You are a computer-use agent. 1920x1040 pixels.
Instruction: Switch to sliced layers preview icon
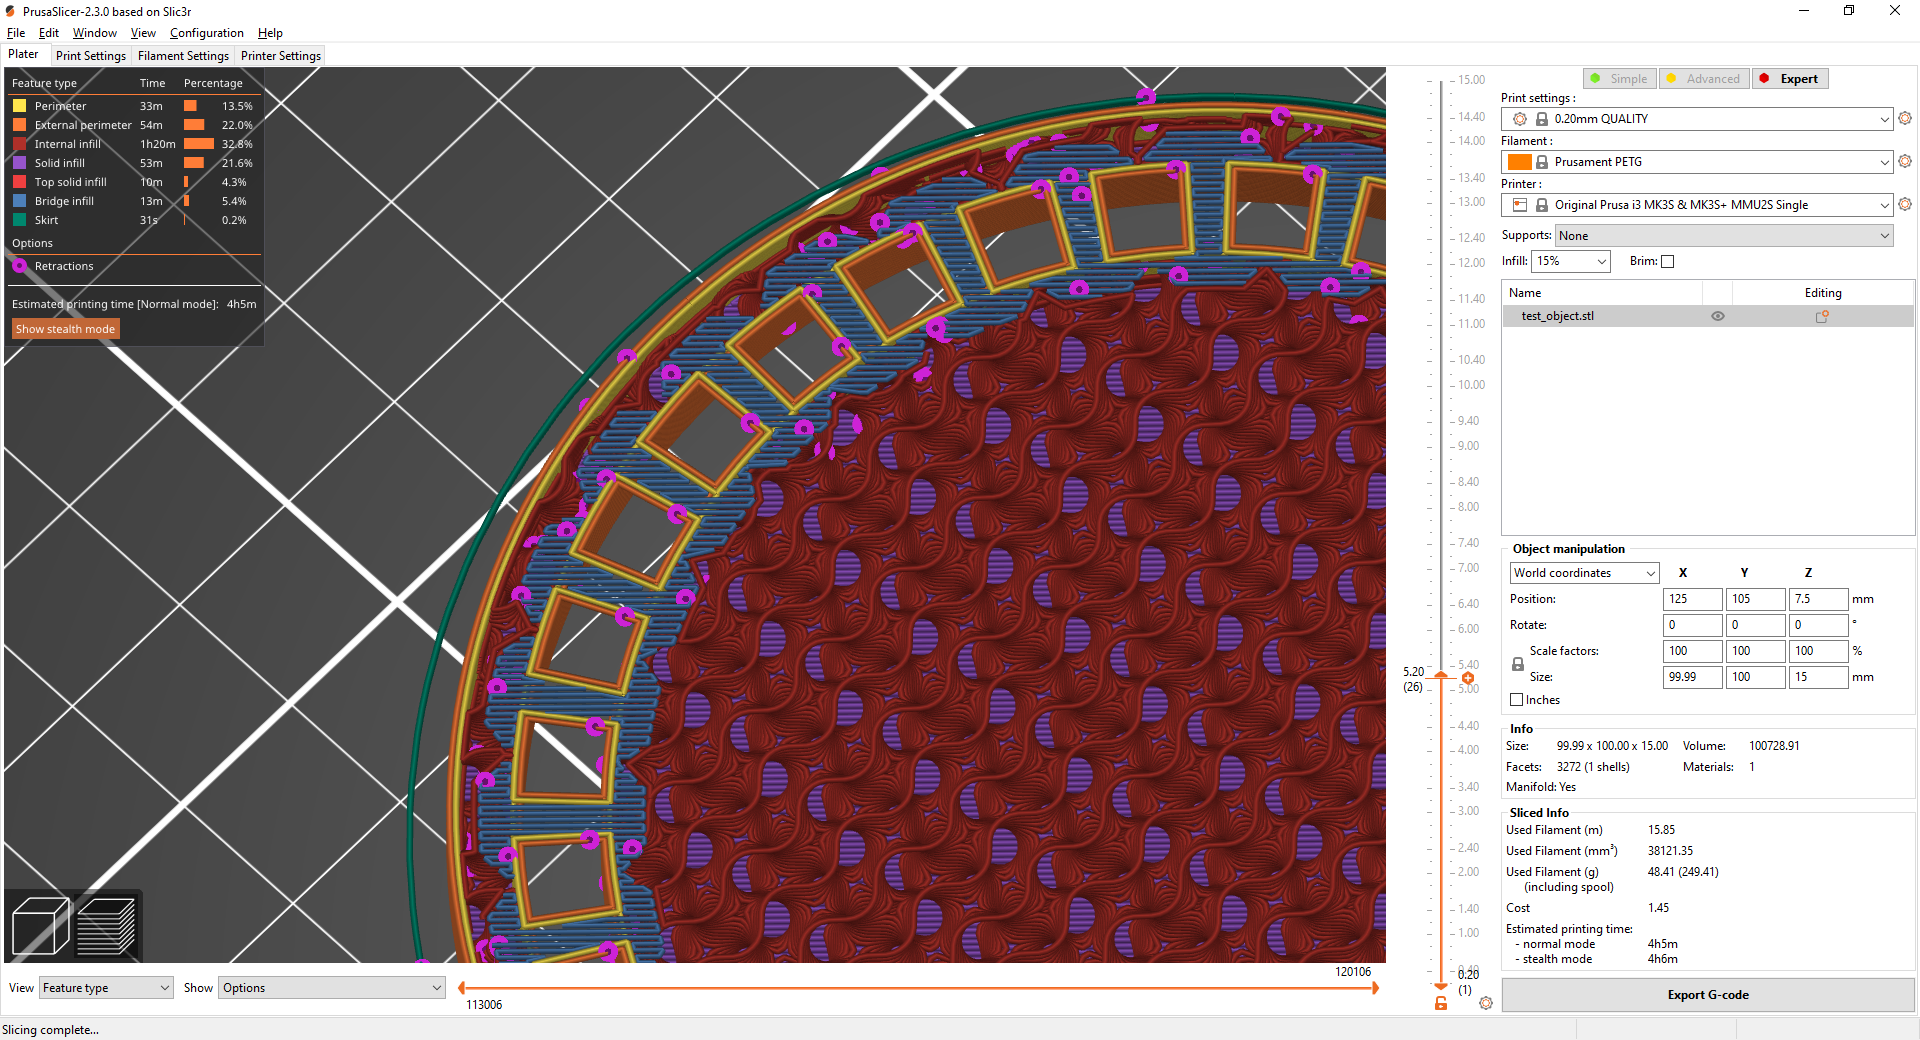click(106, 926)
